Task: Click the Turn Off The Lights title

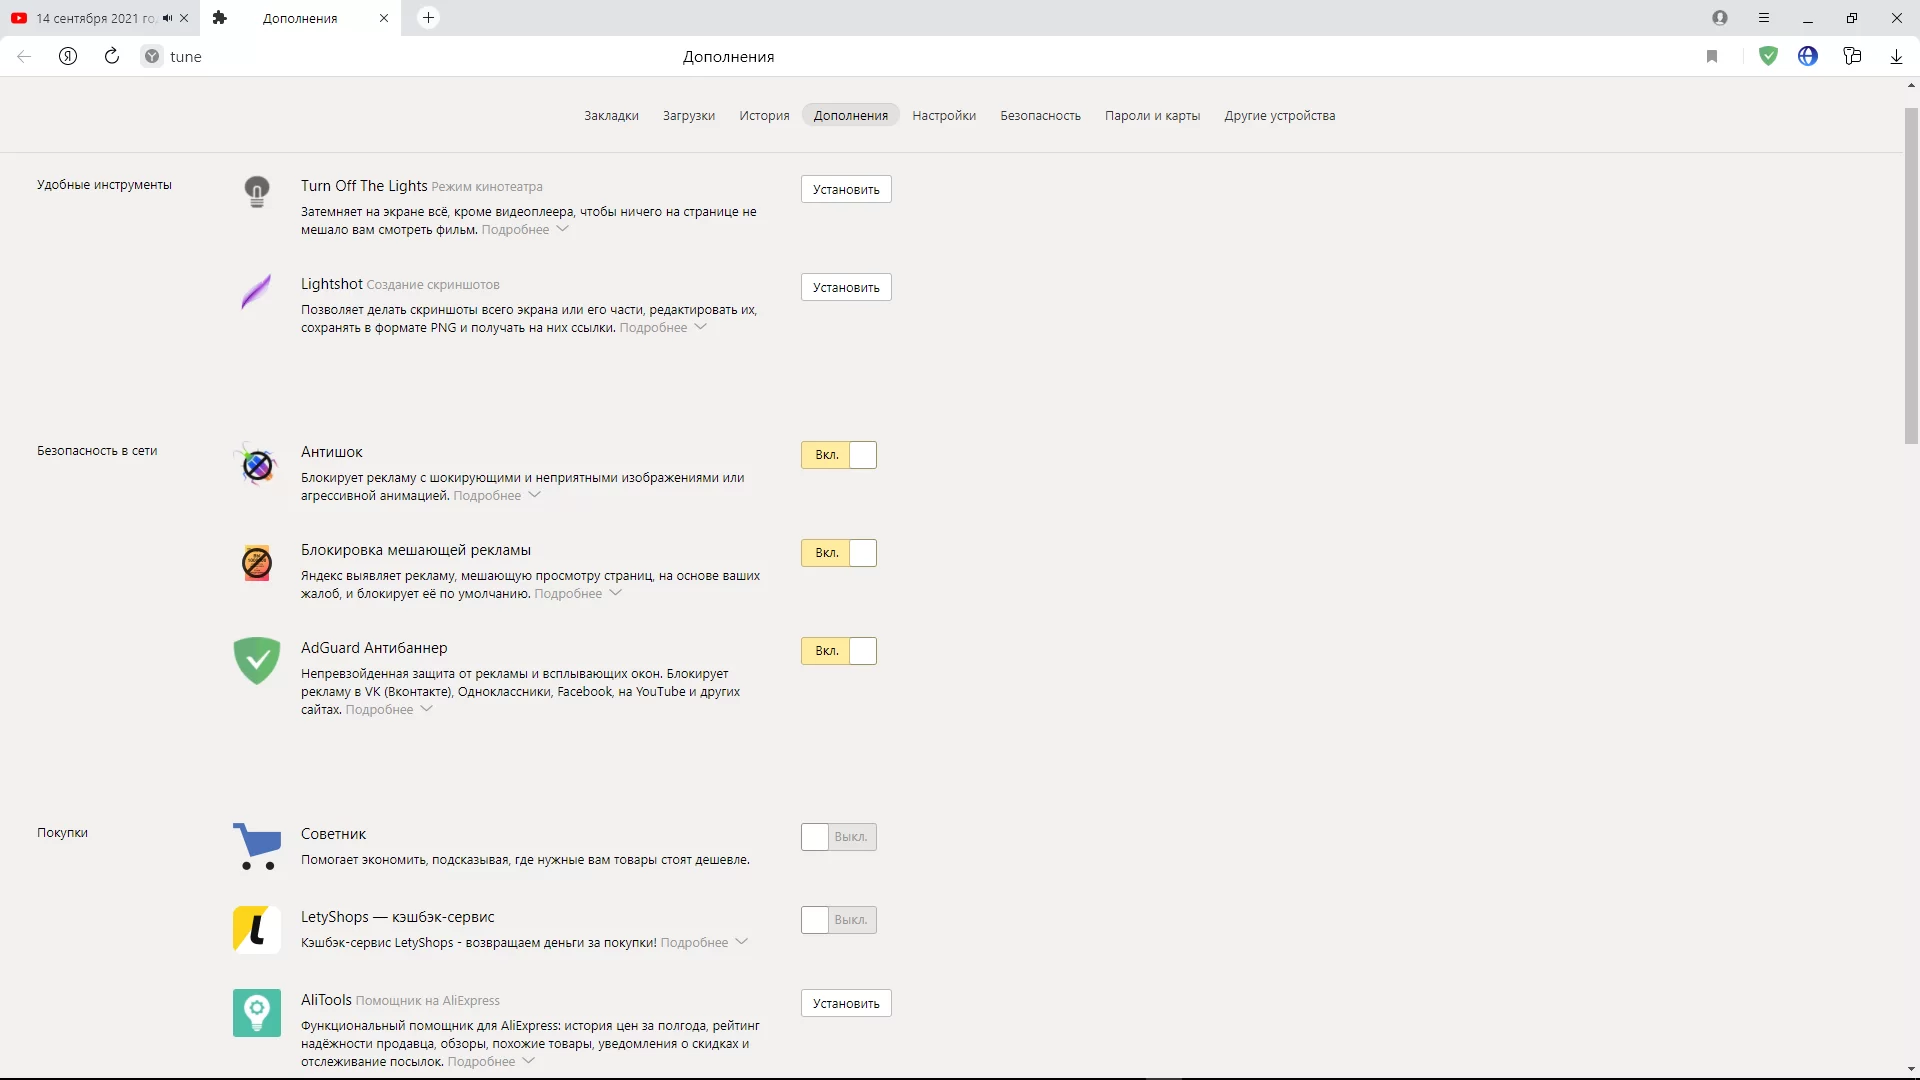Action: (364, 186)
